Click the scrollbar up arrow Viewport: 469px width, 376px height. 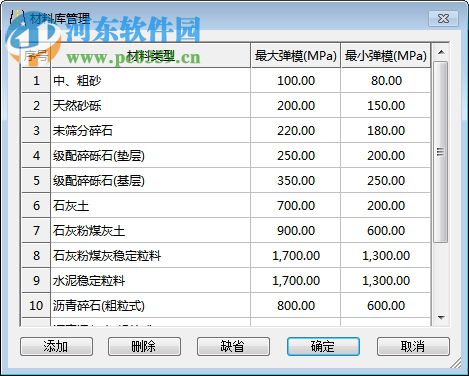[441, 52]
